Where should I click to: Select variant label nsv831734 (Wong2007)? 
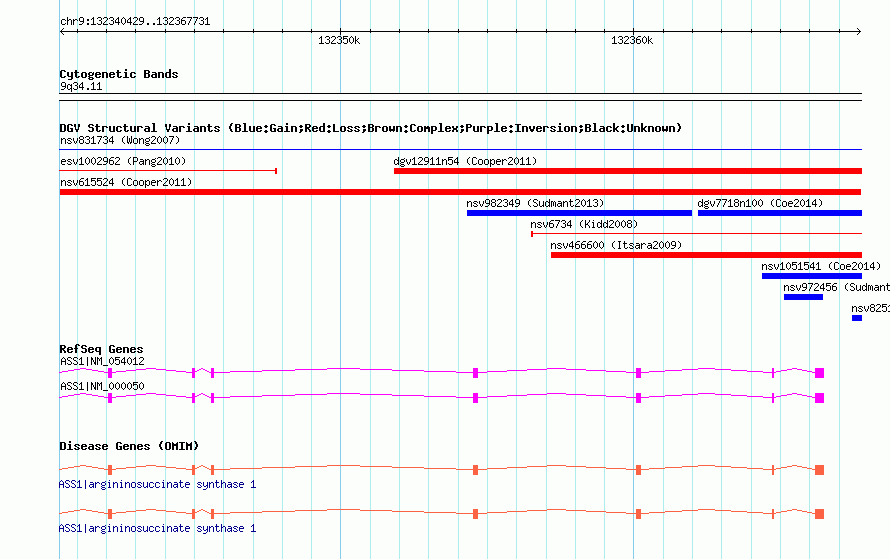(x=120, y=140)
